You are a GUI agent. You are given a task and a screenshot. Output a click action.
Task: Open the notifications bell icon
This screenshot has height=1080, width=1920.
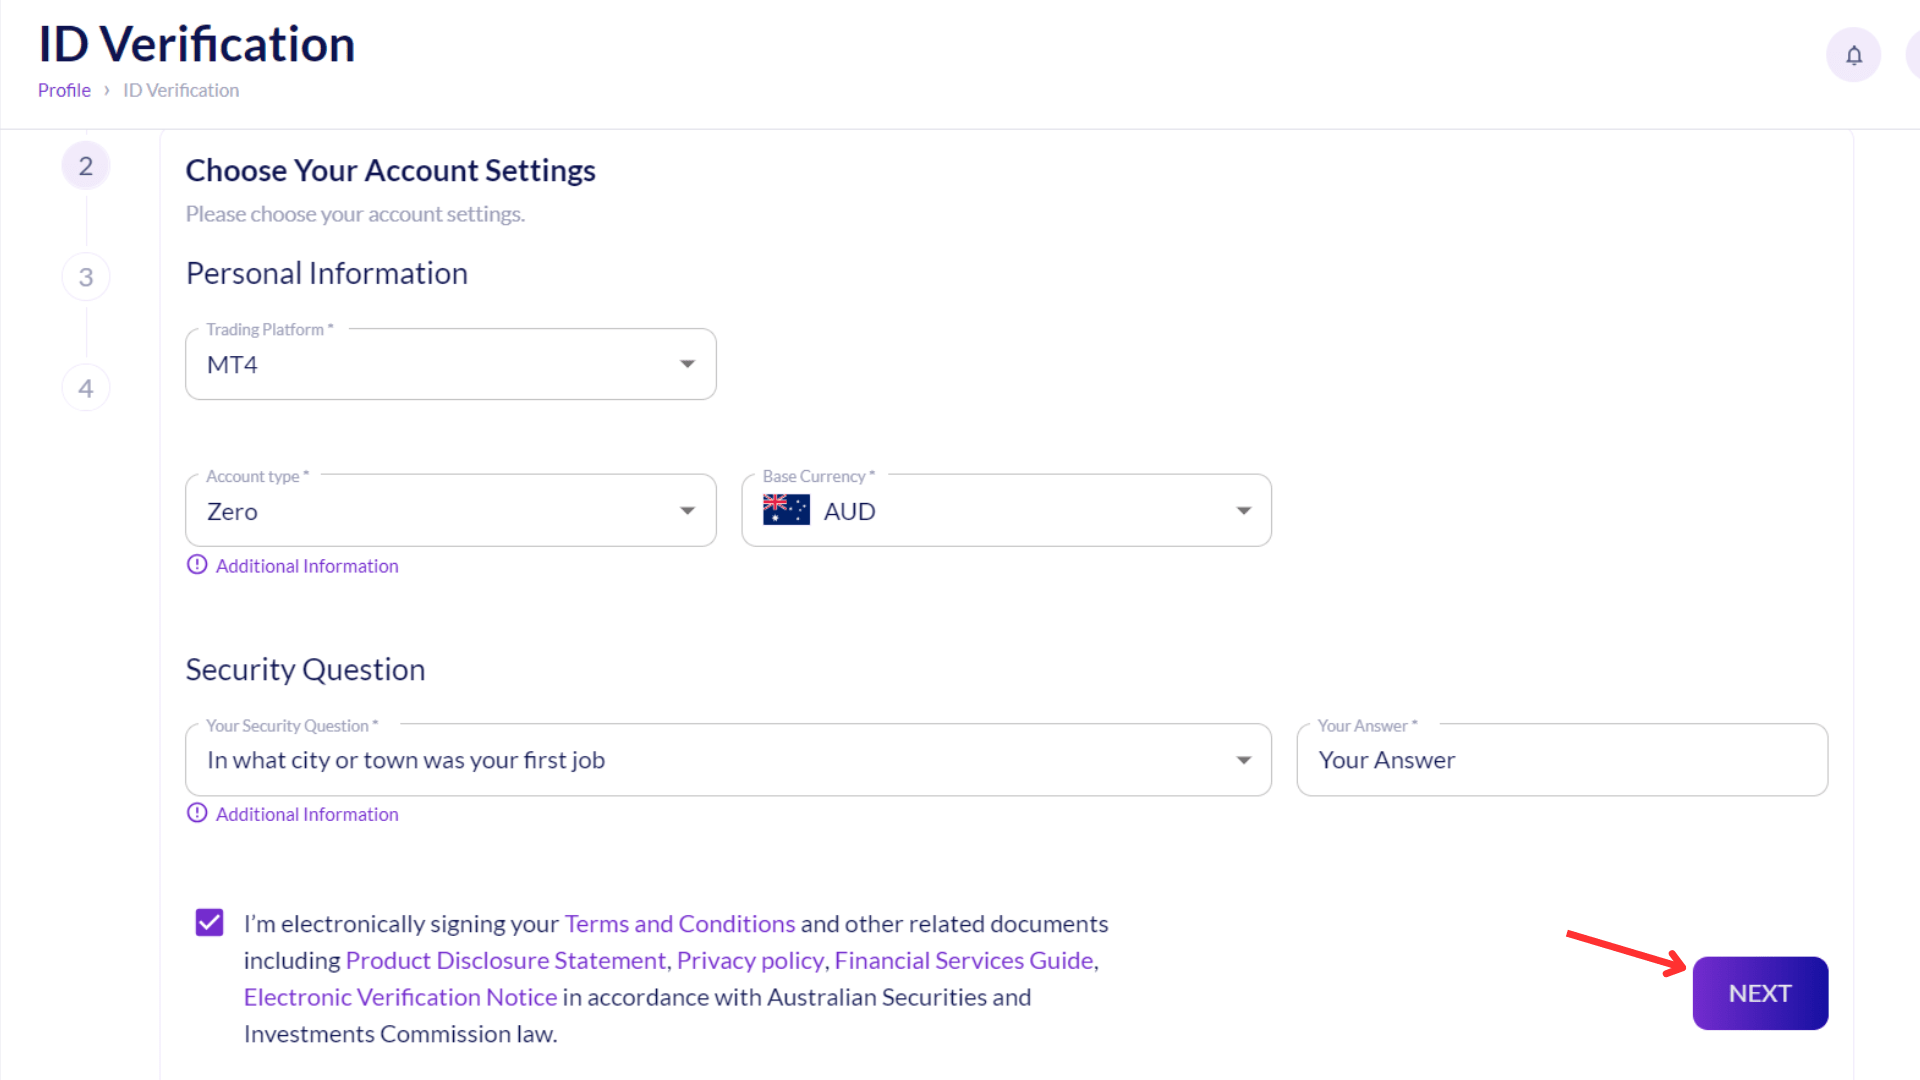(1853, 54)
